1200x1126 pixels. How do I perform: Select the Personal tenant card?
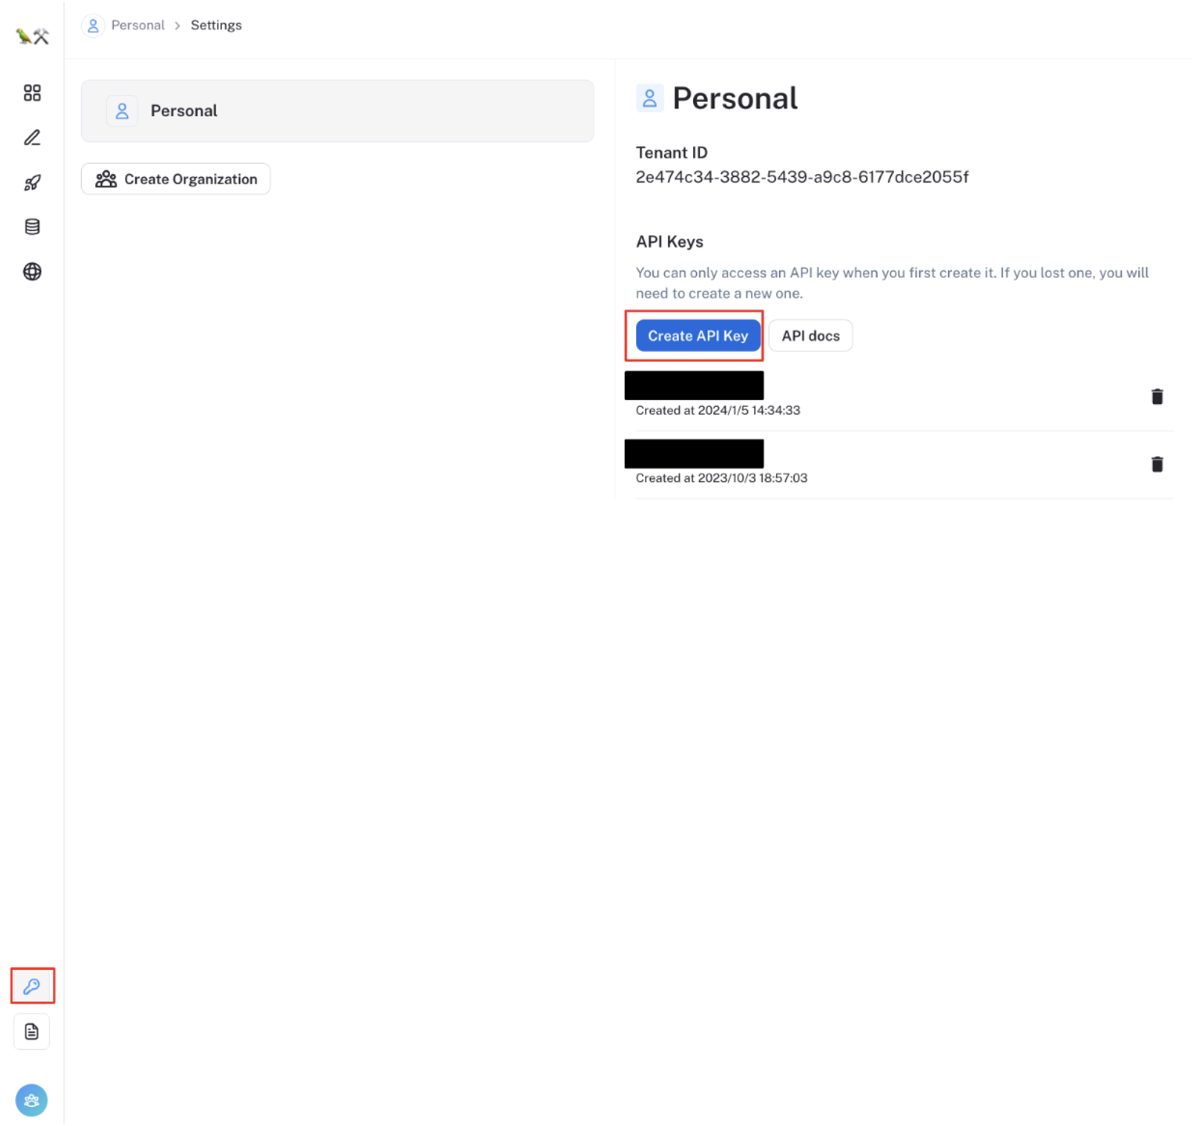(x=337, y=111)
